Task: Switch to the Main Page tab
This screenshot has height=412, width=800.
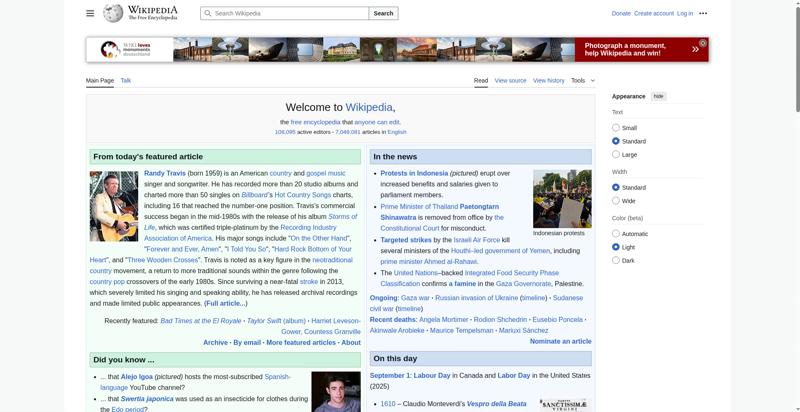Action: tap(99, 81)
